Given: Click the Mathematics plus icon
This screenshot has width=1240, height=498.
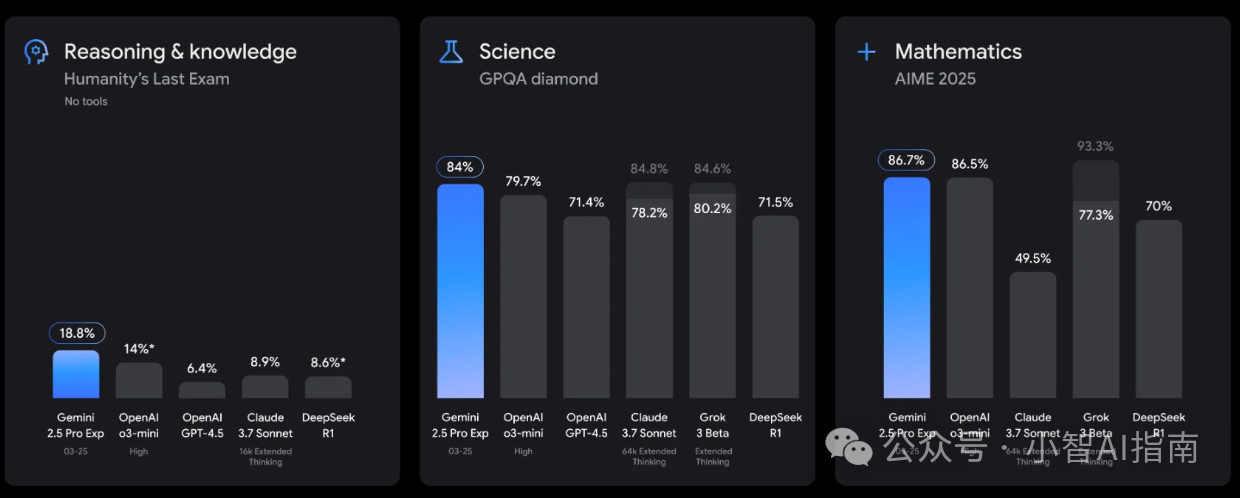Looking at the screenshot, I should [866, 52].
